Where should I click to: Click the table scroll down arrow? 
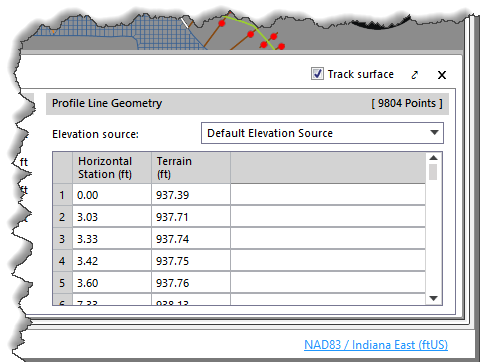pos(433,298)
